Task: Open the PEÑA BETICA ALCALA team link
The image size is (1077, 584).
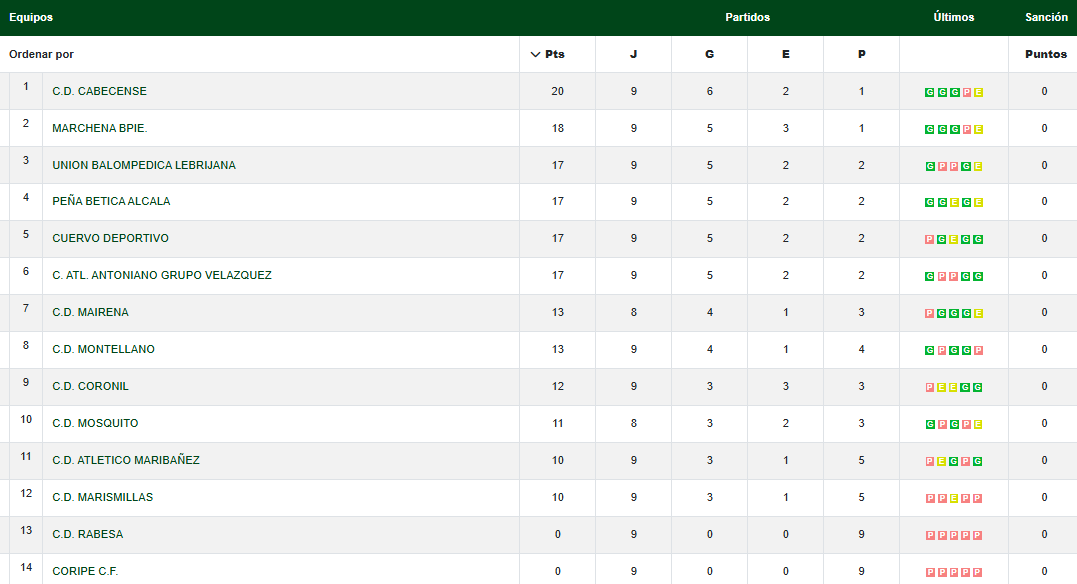Action: (111, 201)
